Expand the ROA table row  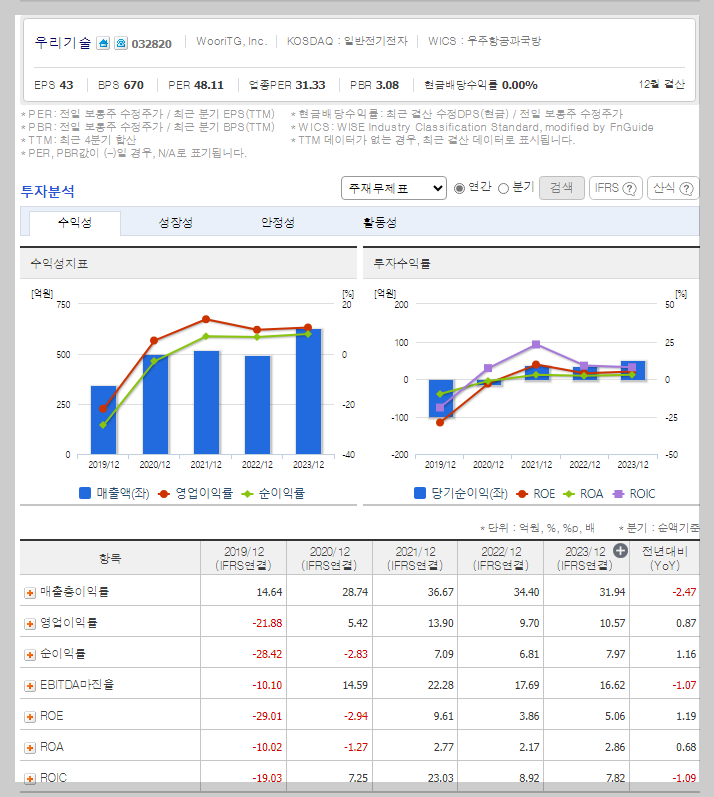(30, 748)
